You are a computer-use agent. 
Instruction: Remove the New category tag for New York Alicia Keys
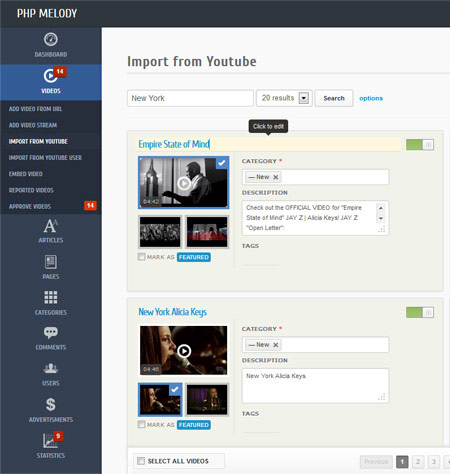tap(276, 345)
